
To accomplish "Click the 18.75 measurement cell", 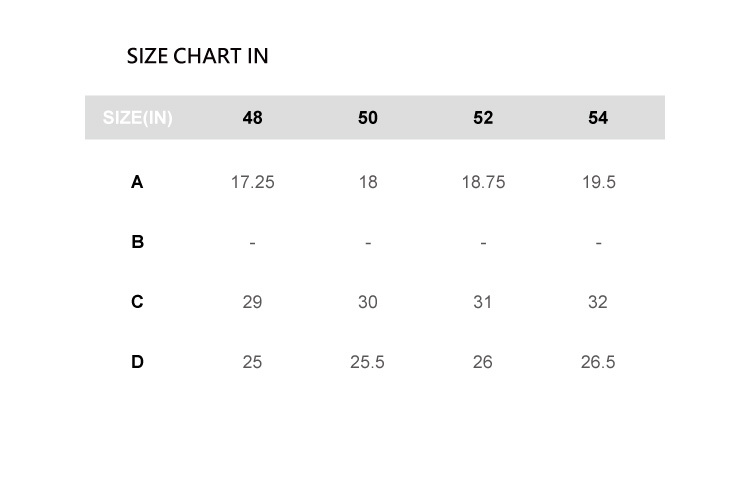I will 483,182.
